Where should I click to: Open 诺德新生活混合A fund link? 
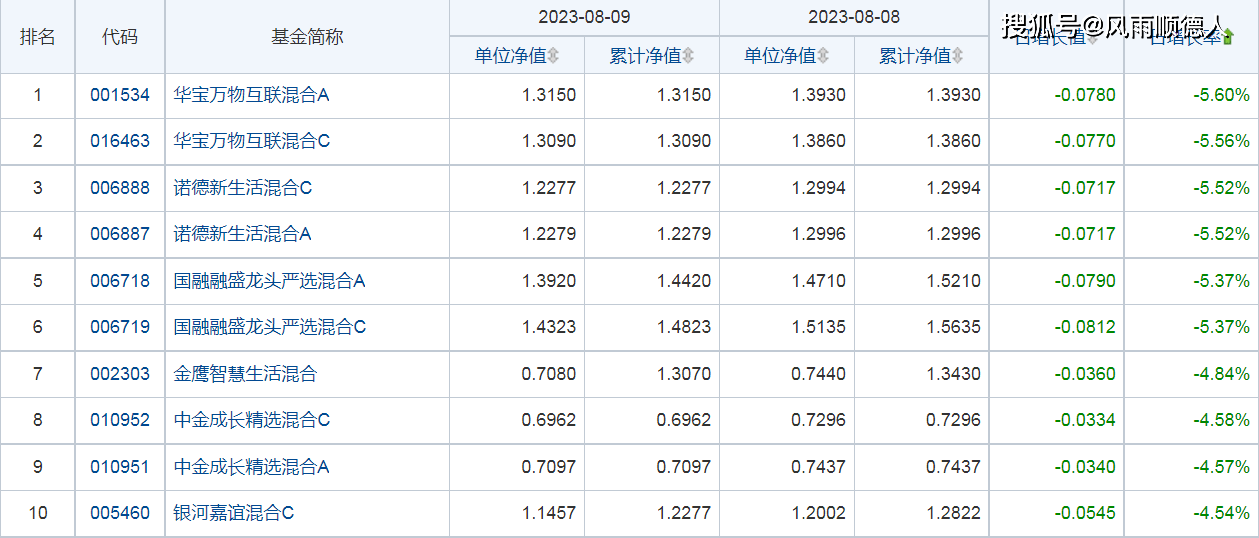coord(243,234)
